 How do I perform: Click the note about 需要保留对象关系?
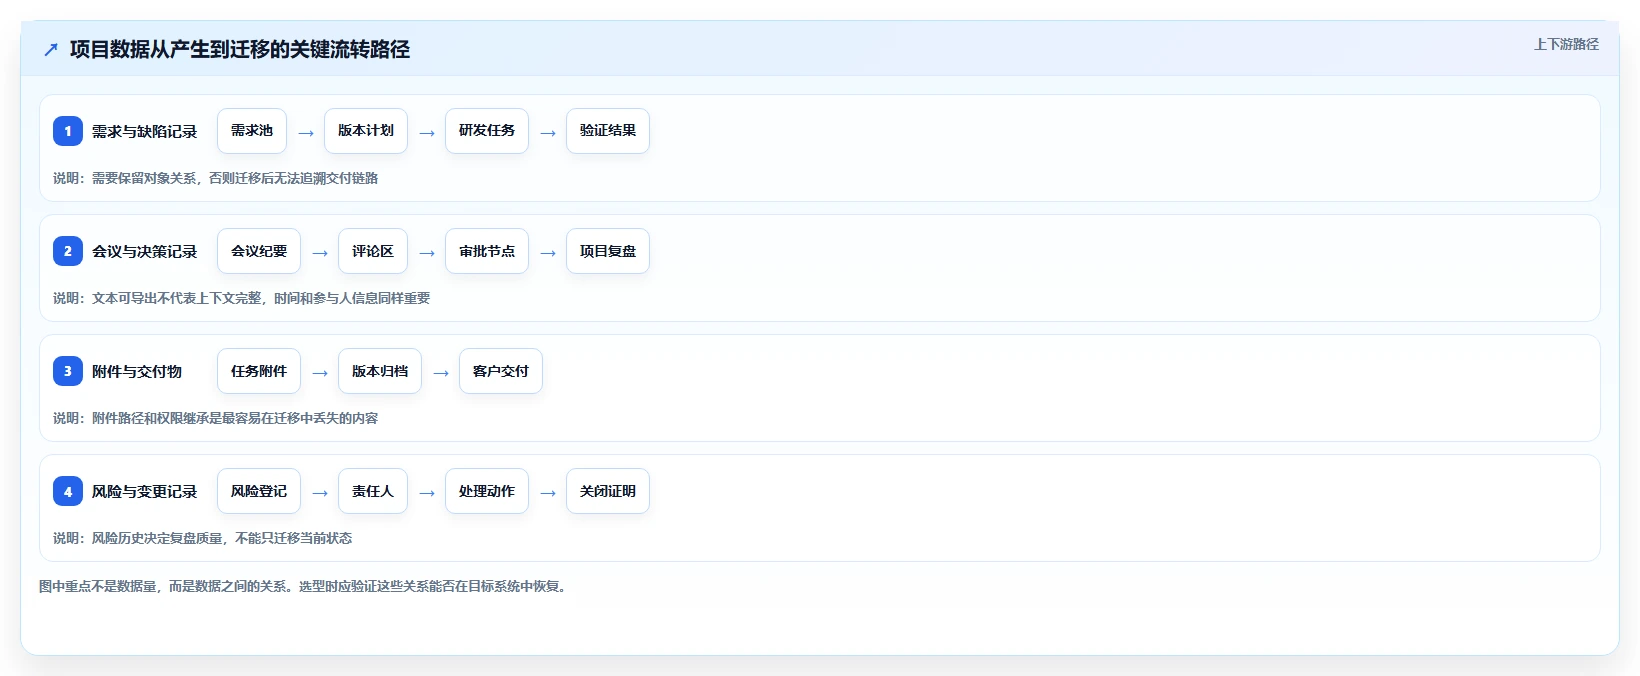coord(216,178)
